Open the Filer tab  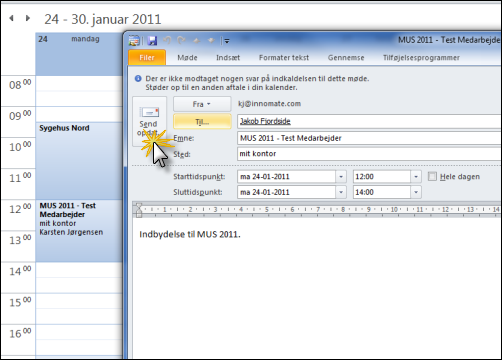147,57
